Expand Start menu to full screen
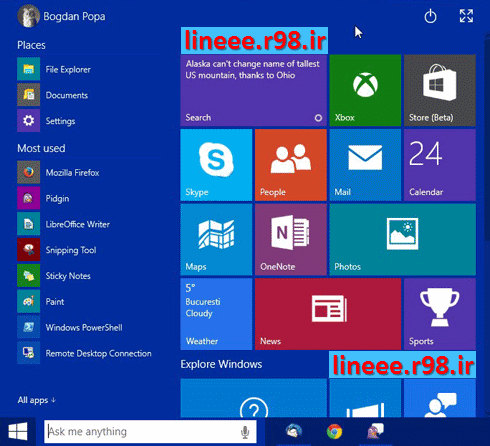This screenshot has width=490, height=446. coord(466,16)
